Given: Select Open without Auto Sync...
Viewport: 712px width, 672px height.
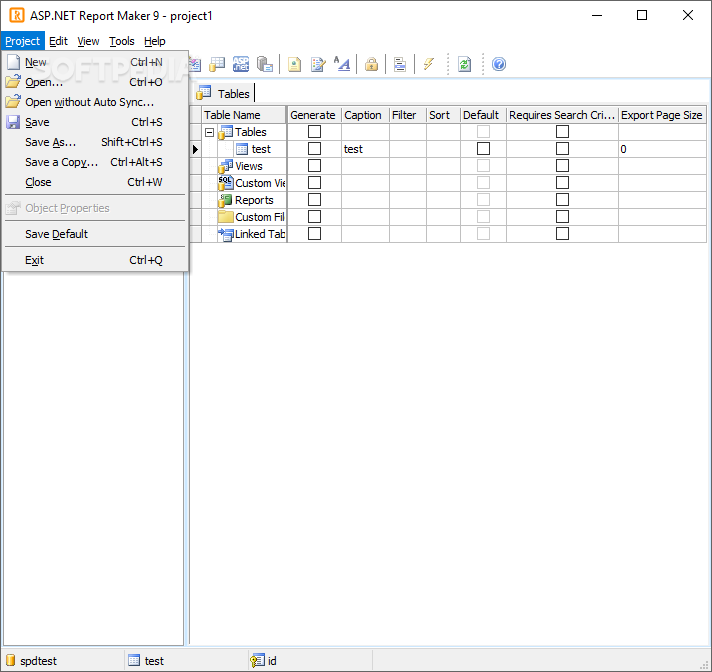Looking at the screenshot, I should tap(95, 102).
